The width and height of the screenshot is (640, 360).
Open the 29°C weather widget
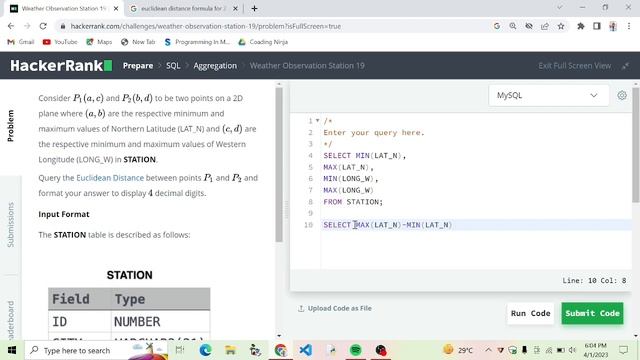[x=458, y=350]
